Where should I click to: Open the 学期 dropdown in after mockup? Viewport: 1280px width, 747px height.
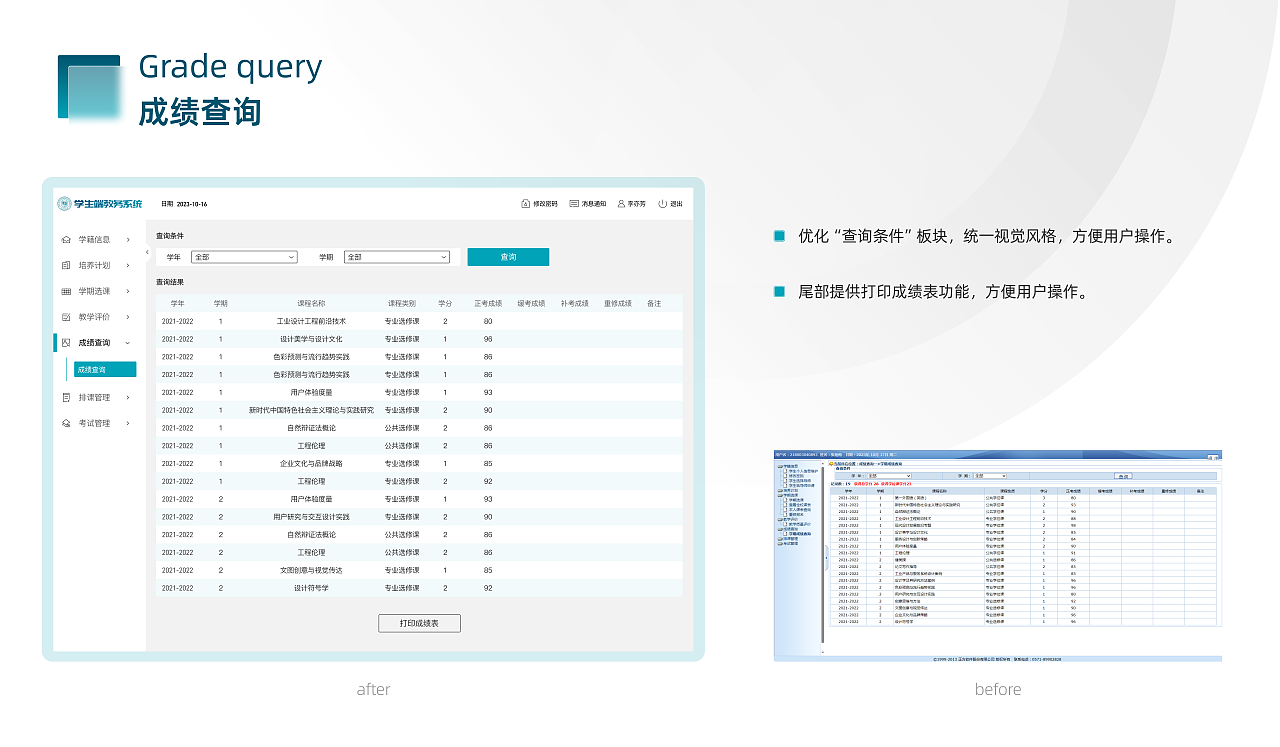[x=397, y=257]
